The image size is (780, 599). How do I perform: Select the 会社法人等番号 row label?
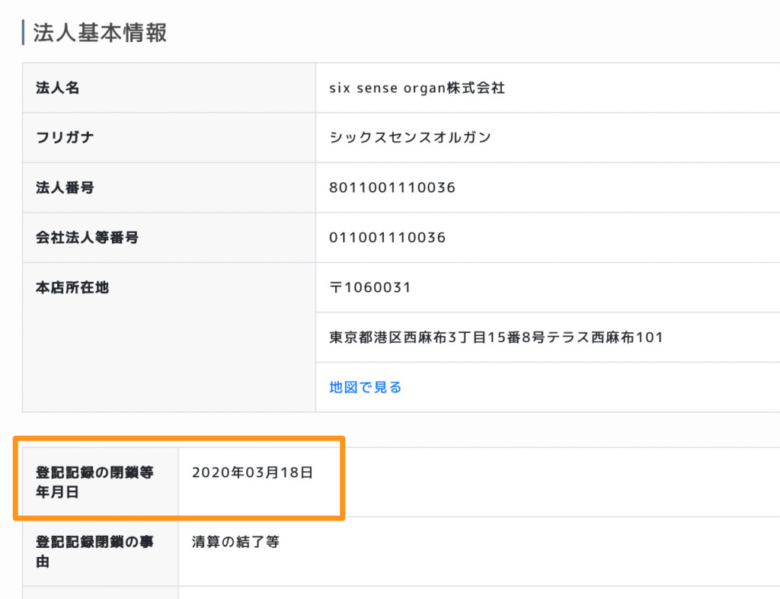point(87,237)
